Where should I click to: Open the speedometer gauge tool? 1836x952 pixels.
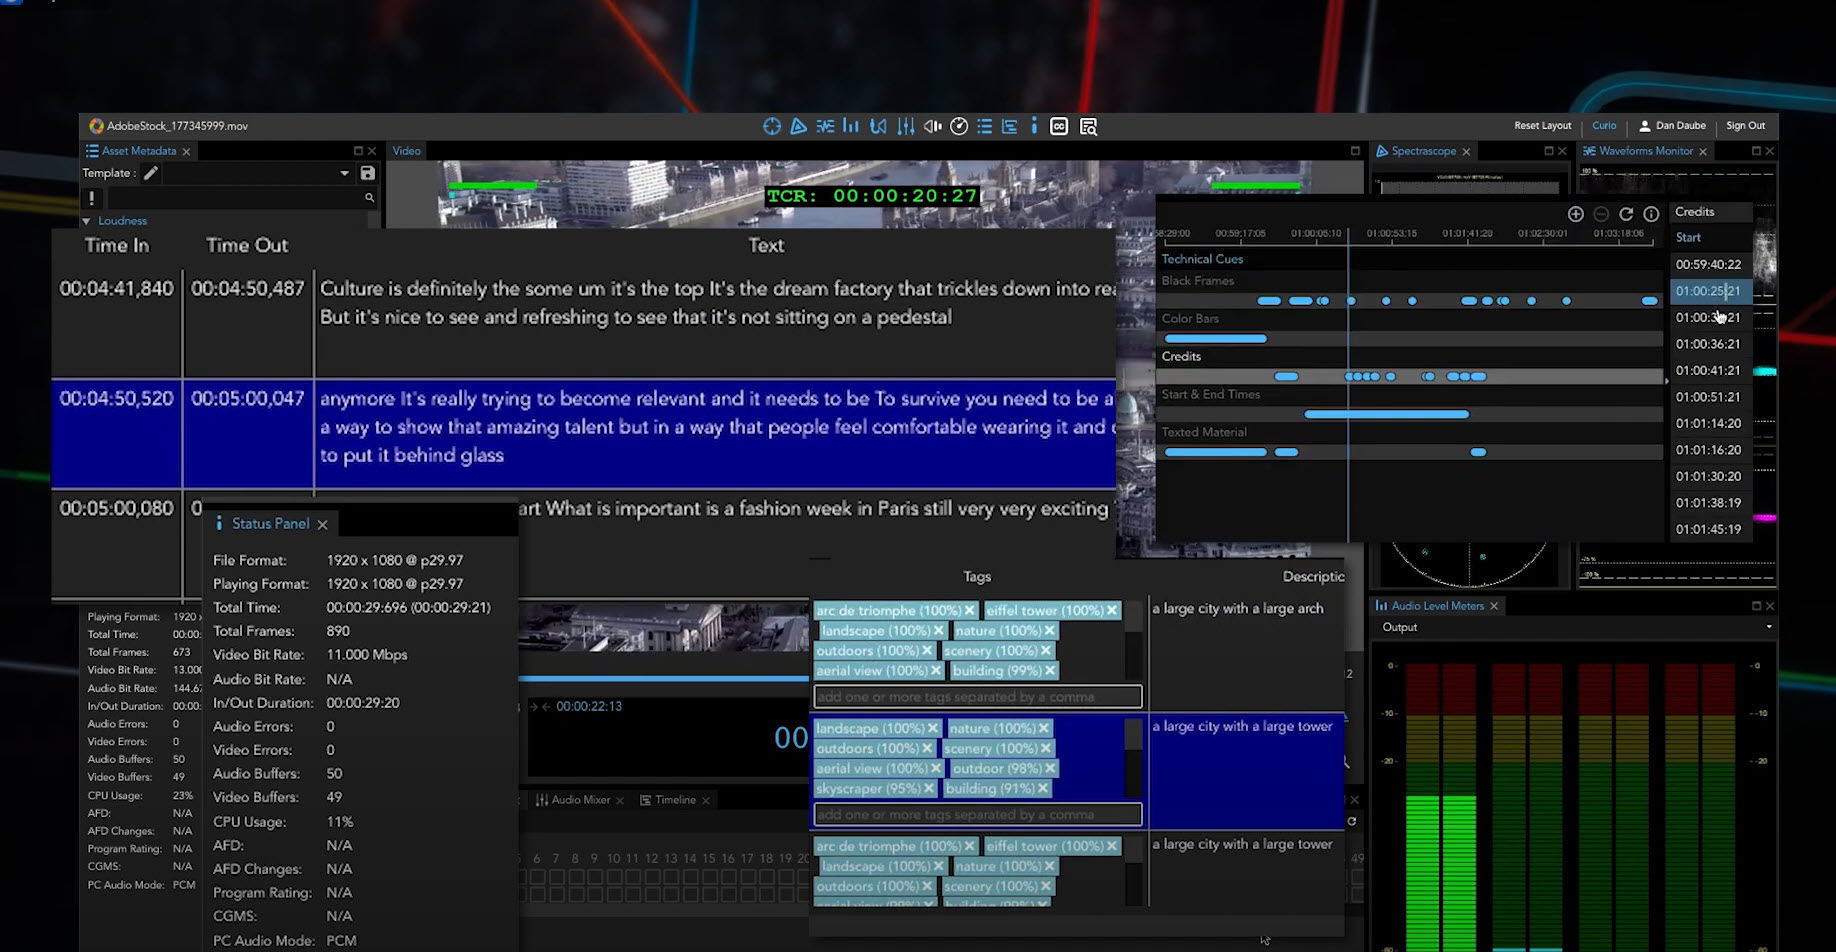click(x=958, y=126)
